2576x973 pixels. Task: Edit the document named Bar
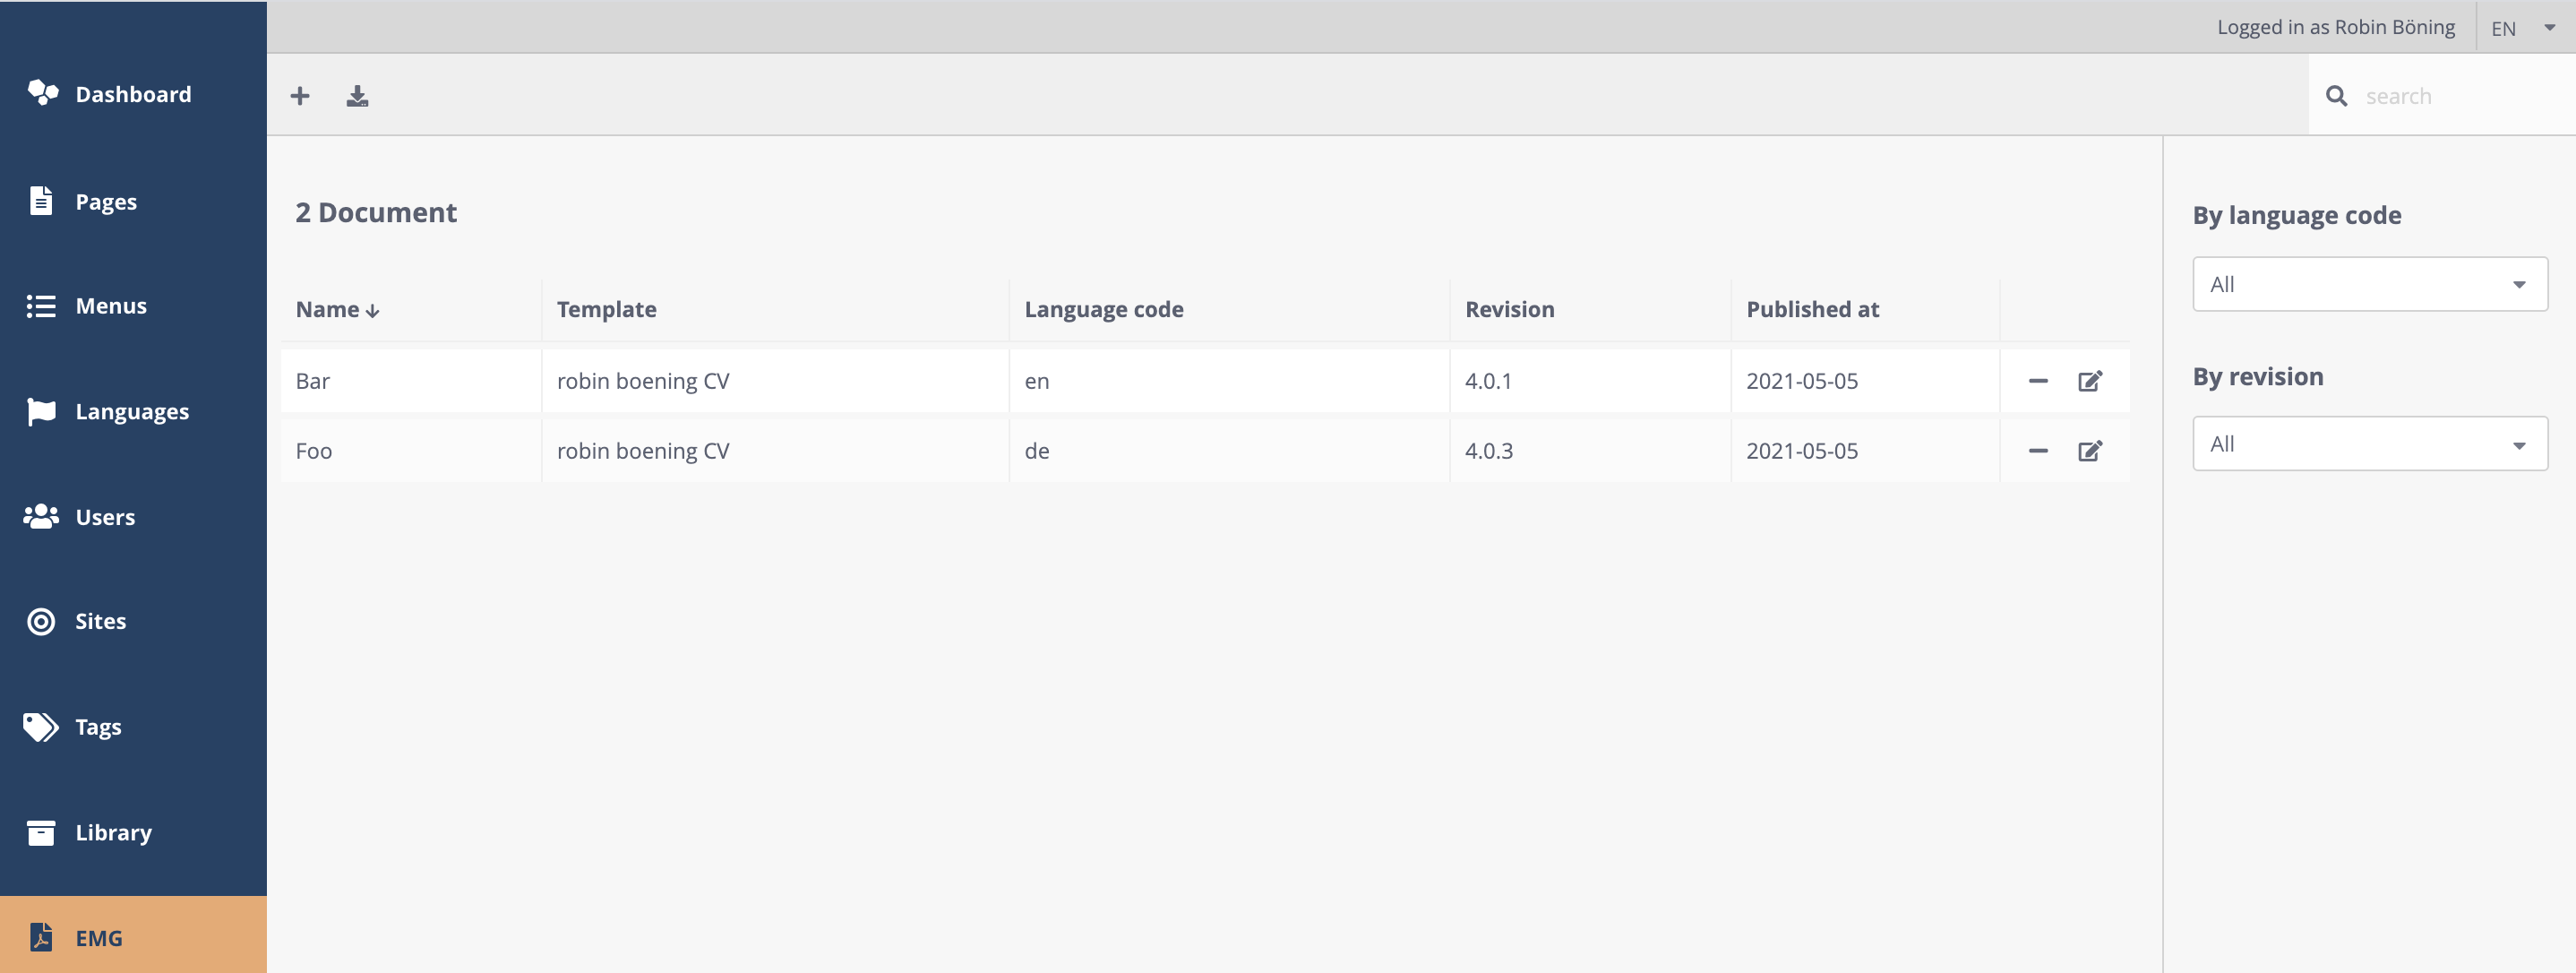click(2090, 380)
